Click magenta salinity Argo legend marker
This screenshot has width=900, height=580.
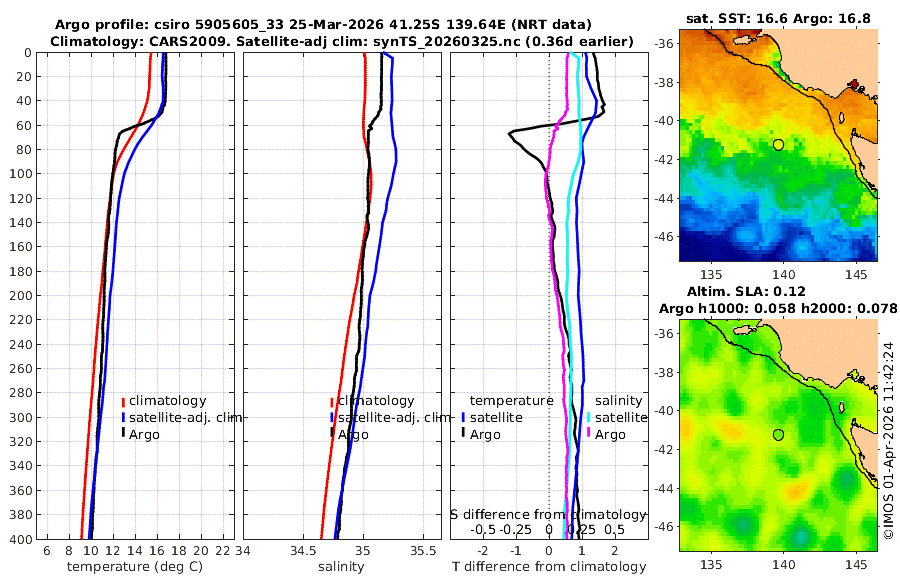pos(589,434)
